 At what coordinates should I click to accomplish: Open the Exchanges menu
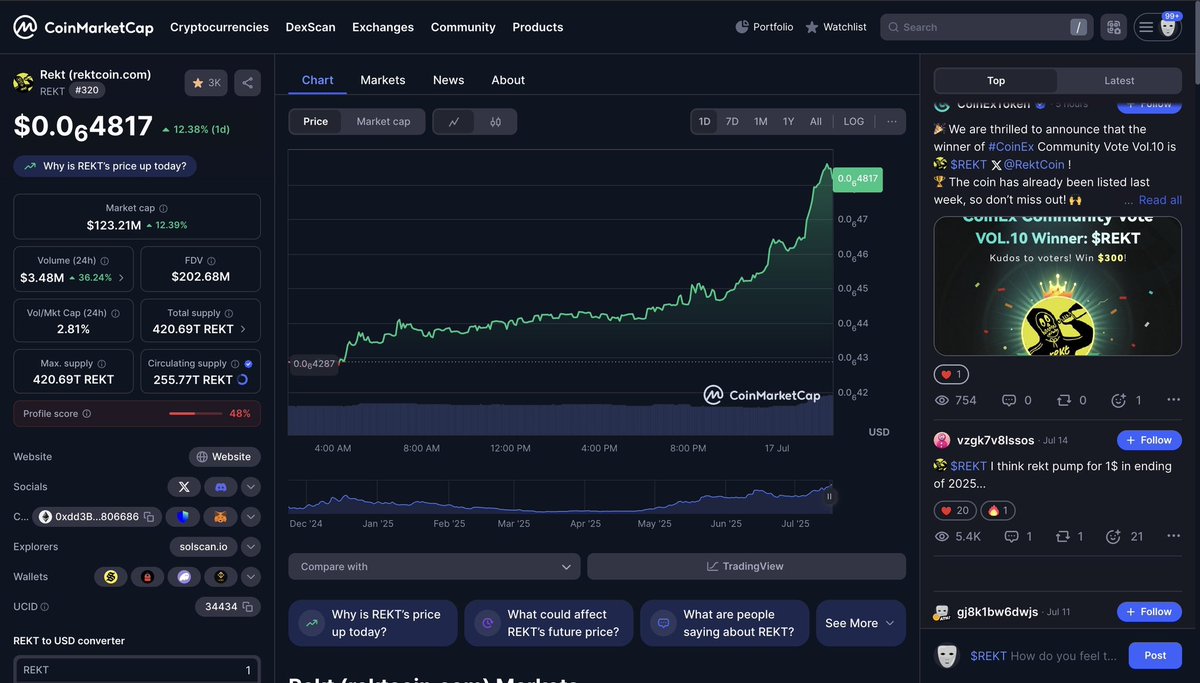(x=383, y=27)
